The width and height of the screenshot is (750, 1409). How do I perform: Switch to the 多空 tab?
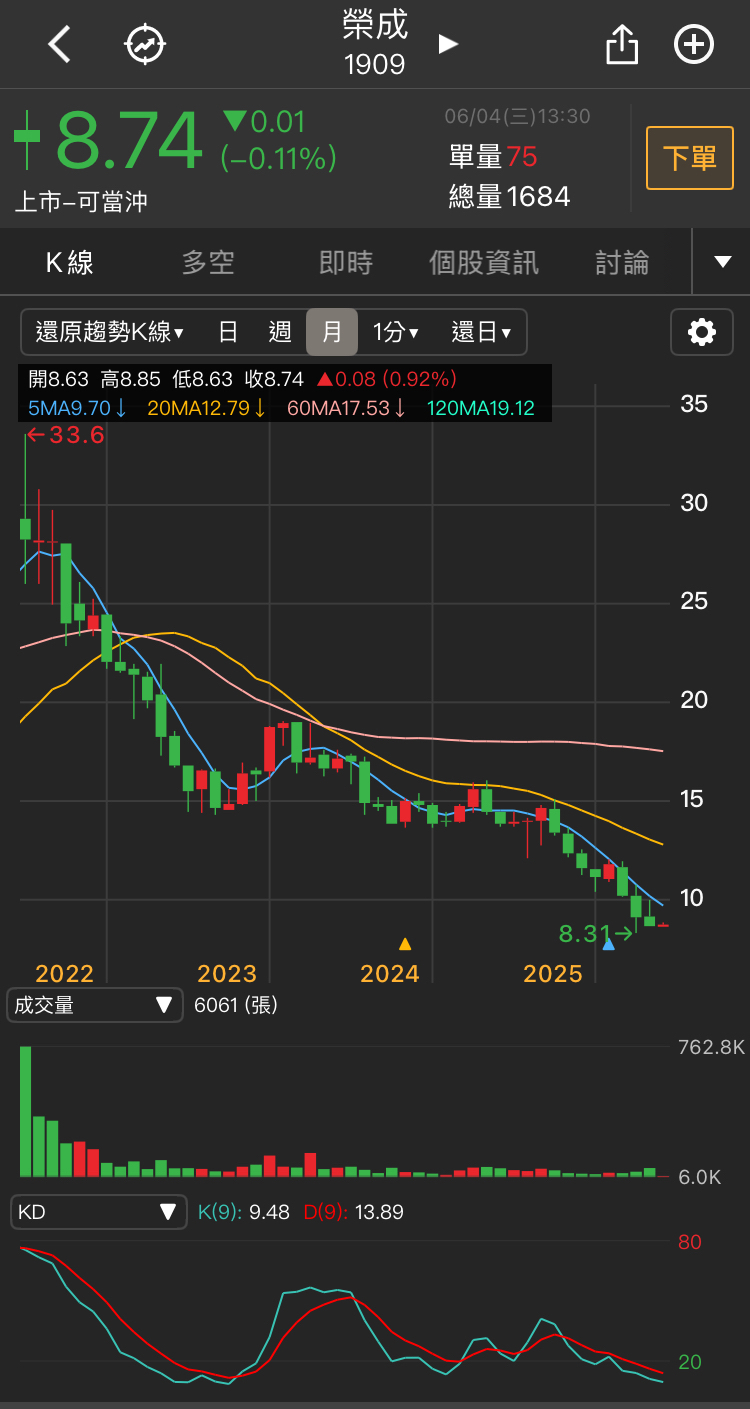click(208, 263)
